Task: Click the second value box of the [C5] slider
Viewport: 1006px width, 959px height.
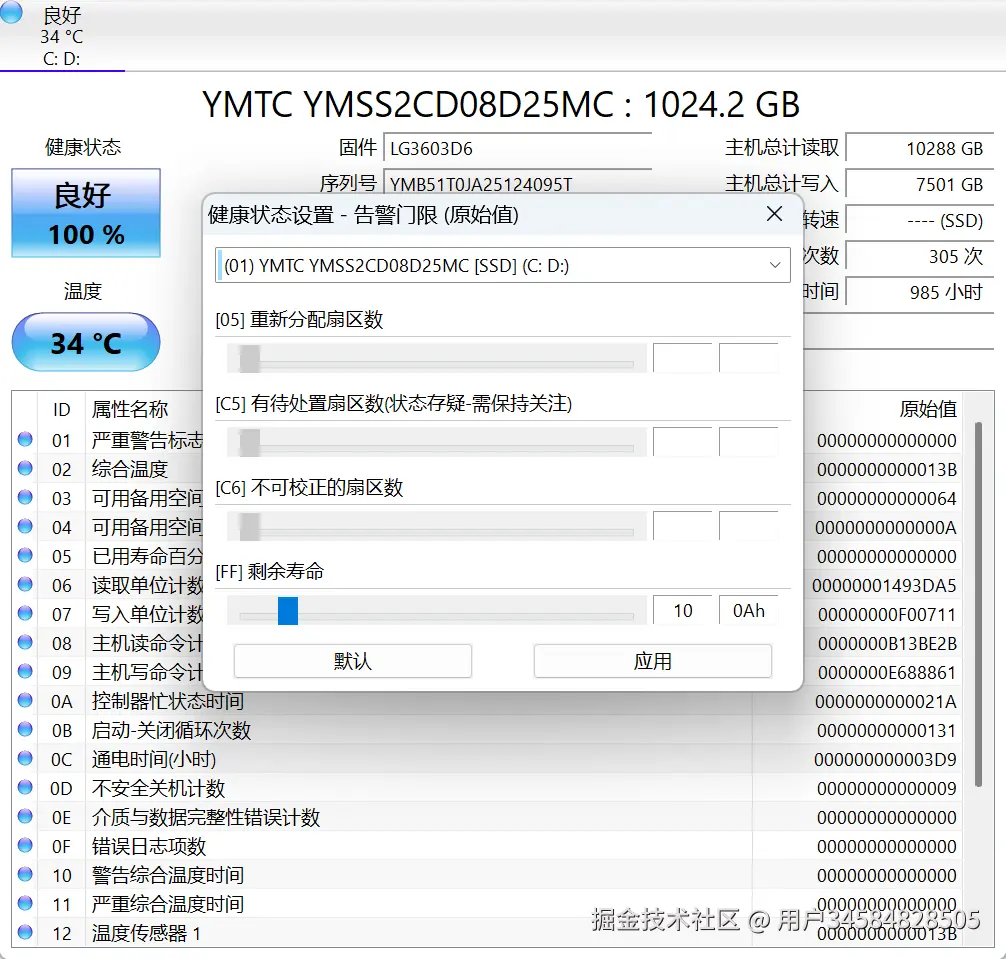Action: click(749, 442)
